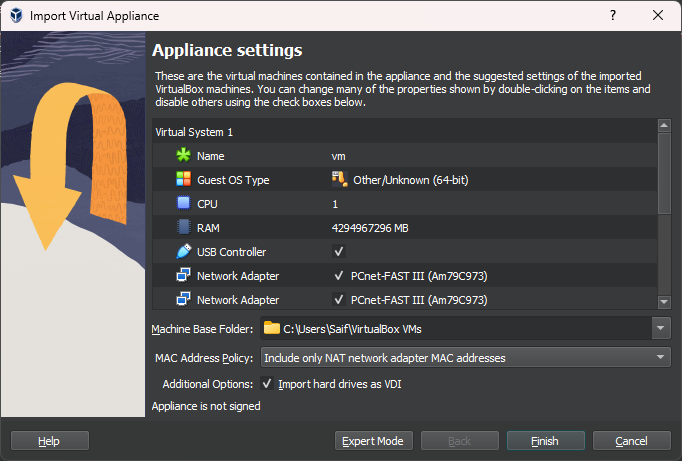Open the Machine Base Folder dropdown arrow

661,328
